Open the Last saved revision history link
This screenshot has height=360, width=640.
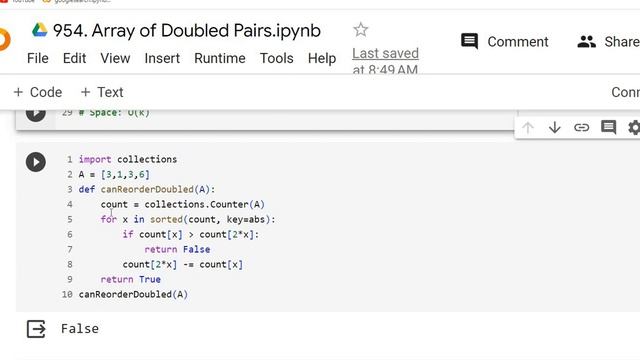point(385,61)
